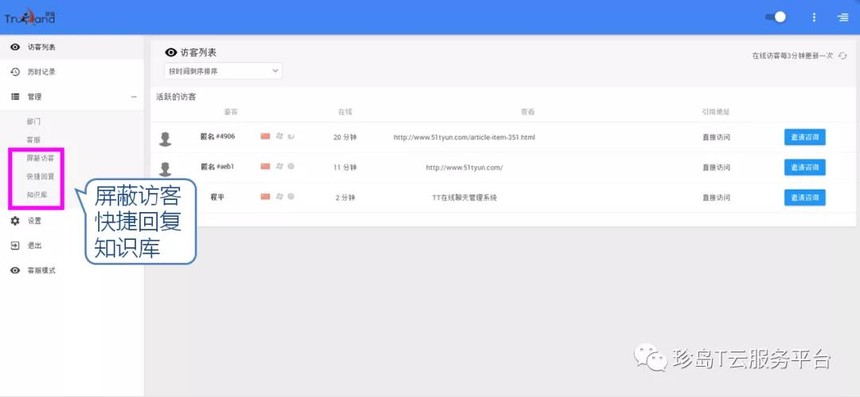Collapse the 管理 section using the minus sign

point(134,97)
